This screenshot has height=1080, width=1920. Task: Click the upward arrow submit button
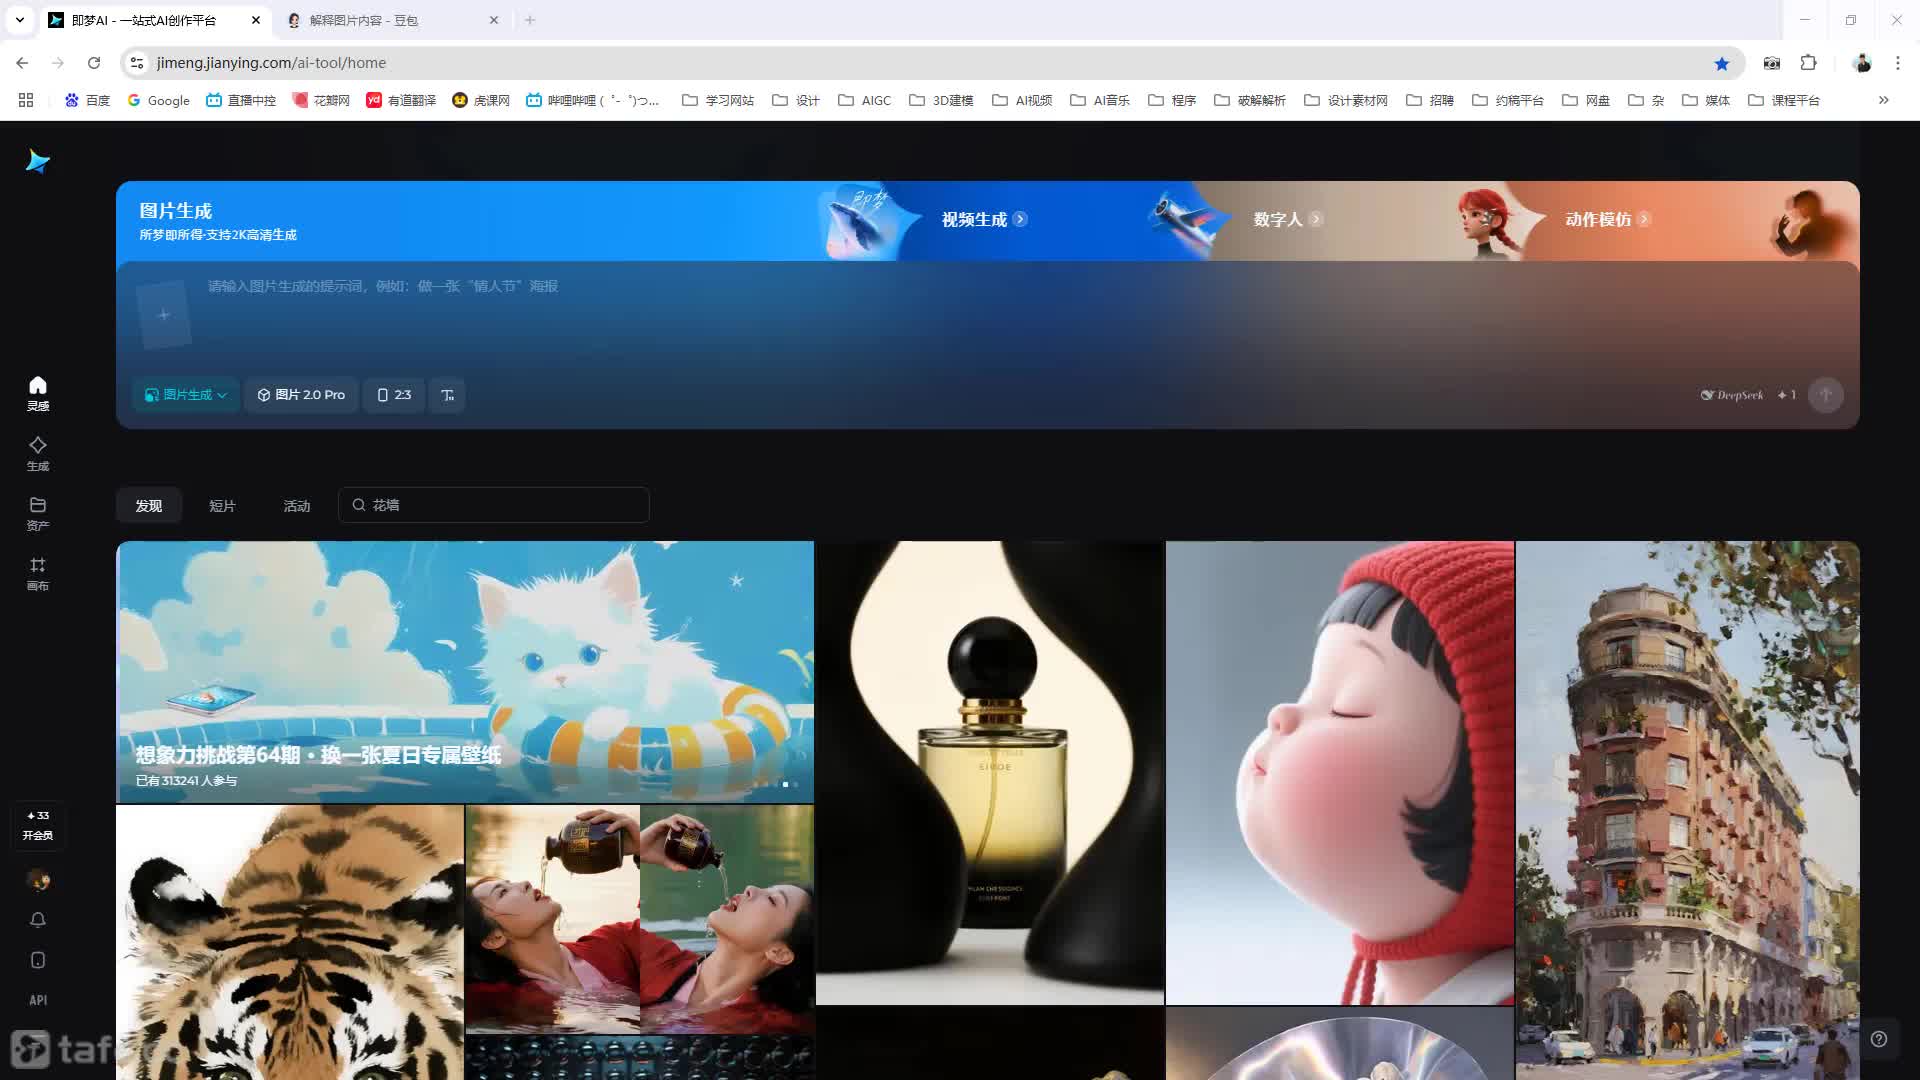[x=1825, y=395]
